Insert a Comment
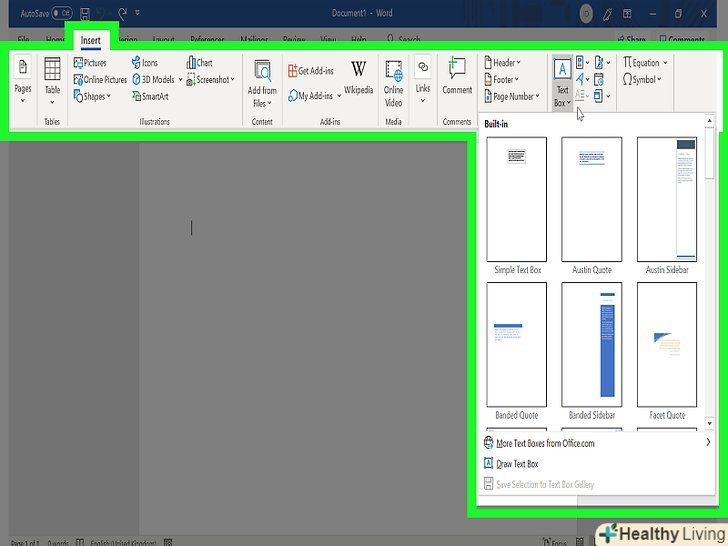The width and height of the screenshot is (728, 546). coord(457,76)
